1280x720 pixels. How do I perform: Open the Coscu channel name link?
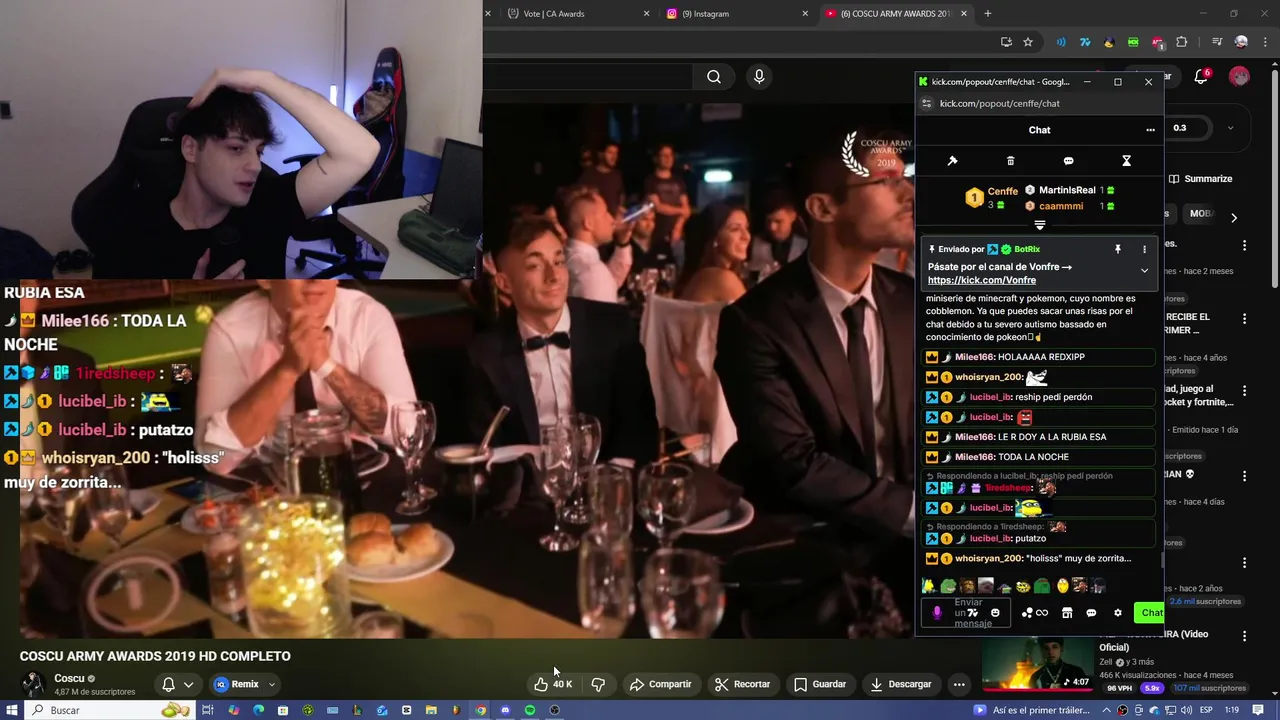coord(69,678)
